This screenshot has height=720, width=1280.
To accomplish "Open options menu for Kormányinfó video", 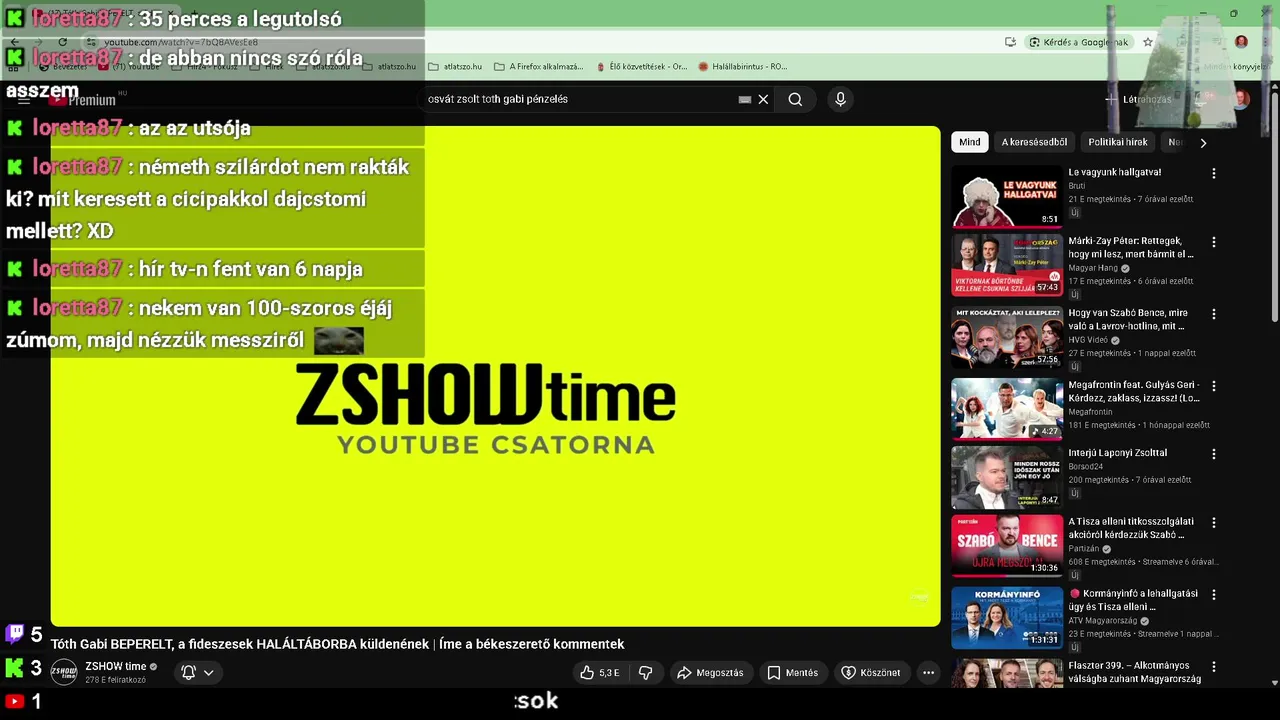I will [1214, 594].
